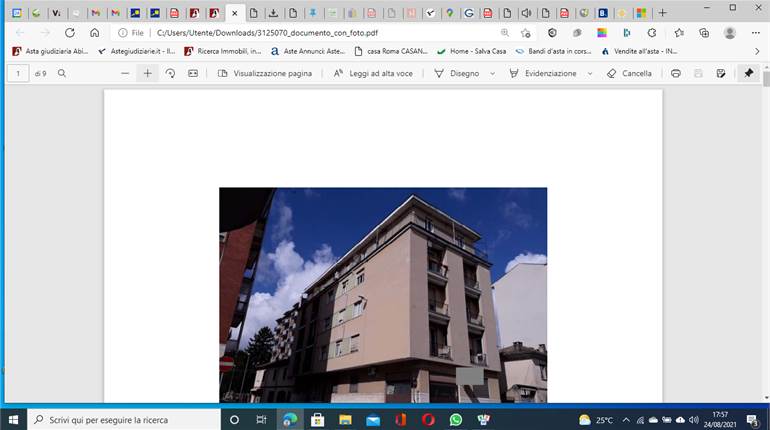The width and height of the screenshot is (770, 430).
Task: Click the building photo in the PDF
Action: point(383,295)
